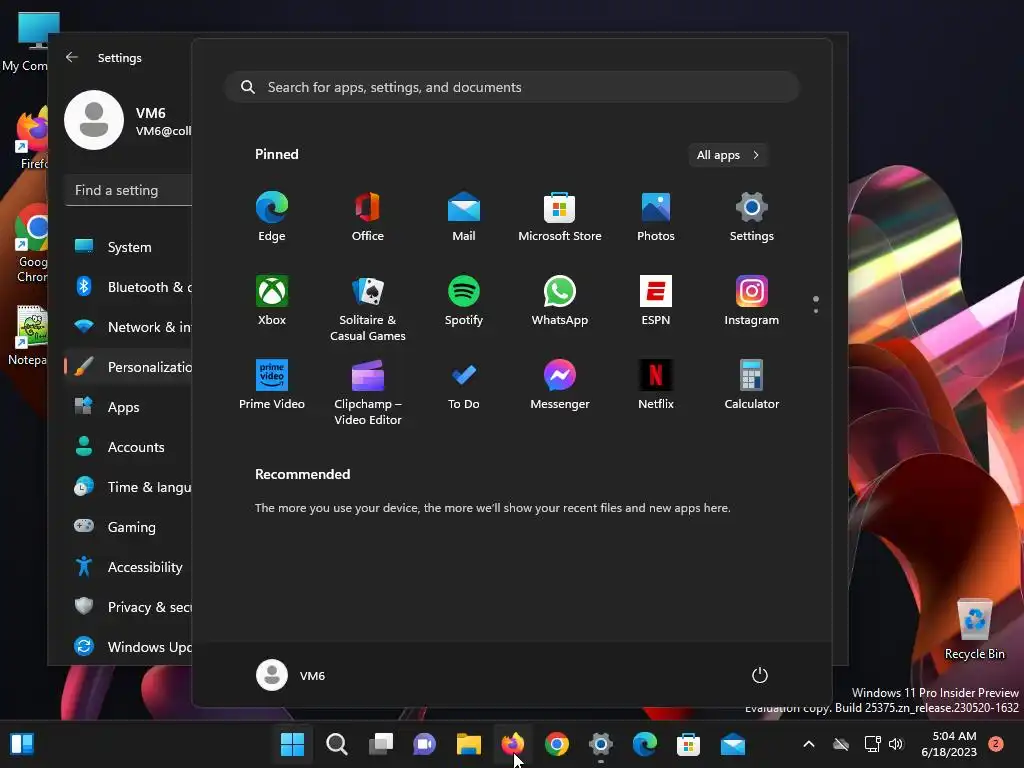Select Bluetooth & devices in Settings
This screenshot has height=768, width=1024.
pyautogui.click(x=129, y=287)
